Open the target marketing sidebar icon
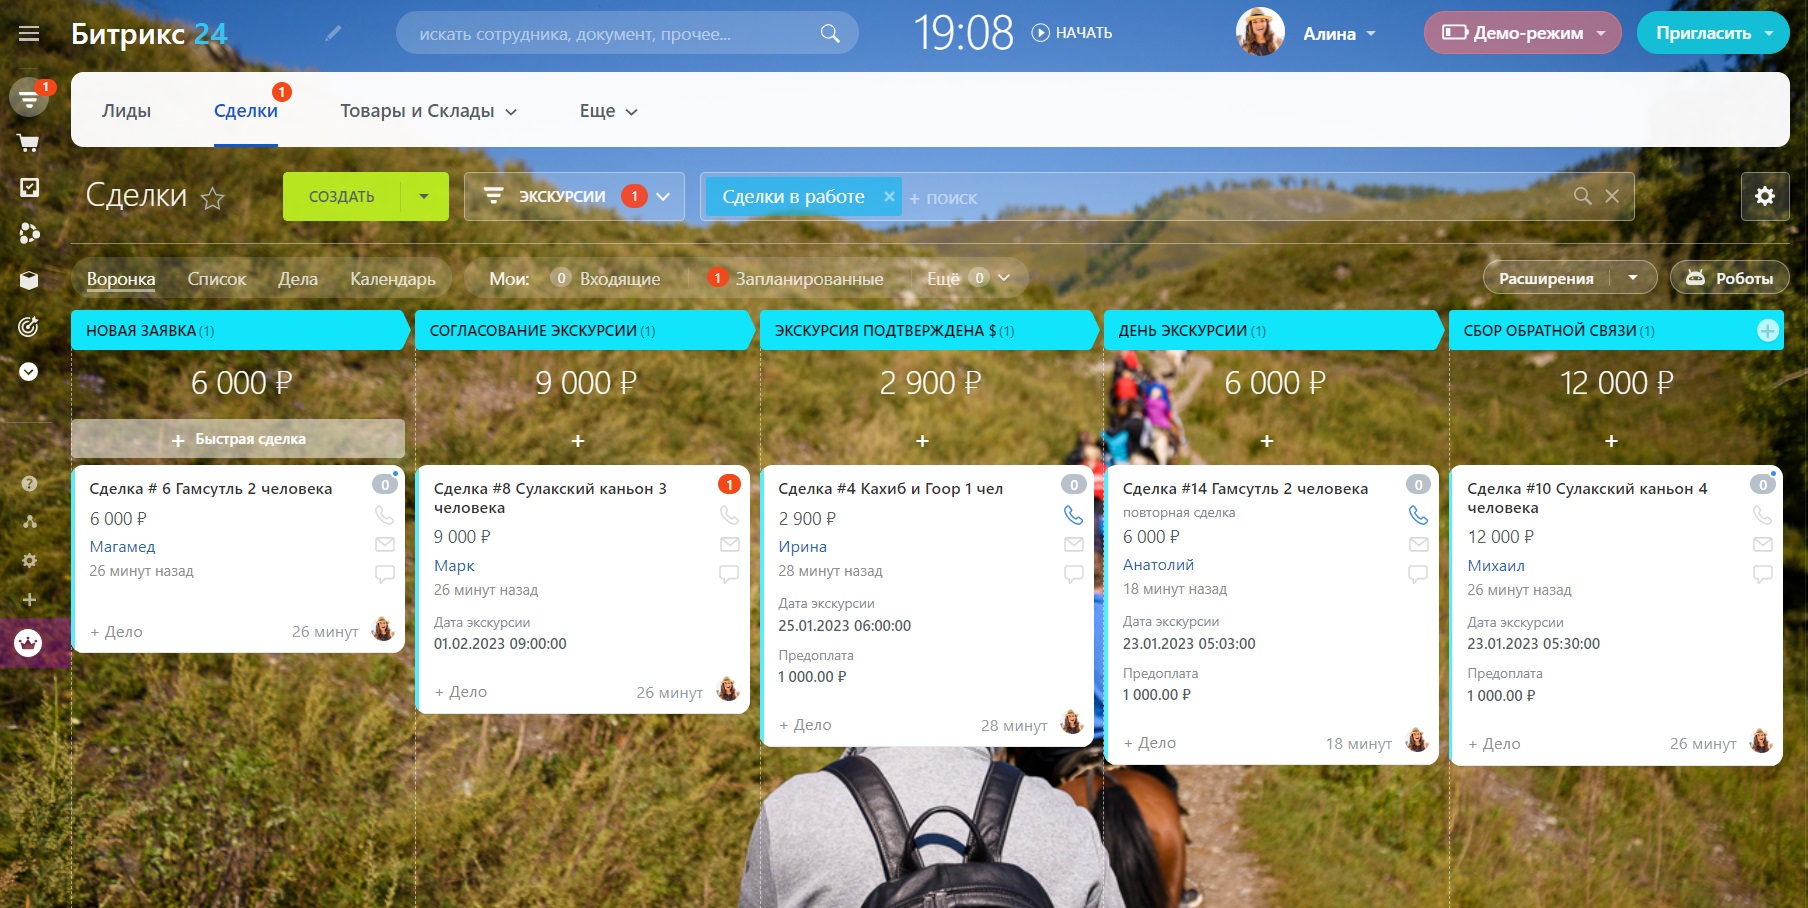Viewport: 1808px width, 908px height. coord(29,326)
